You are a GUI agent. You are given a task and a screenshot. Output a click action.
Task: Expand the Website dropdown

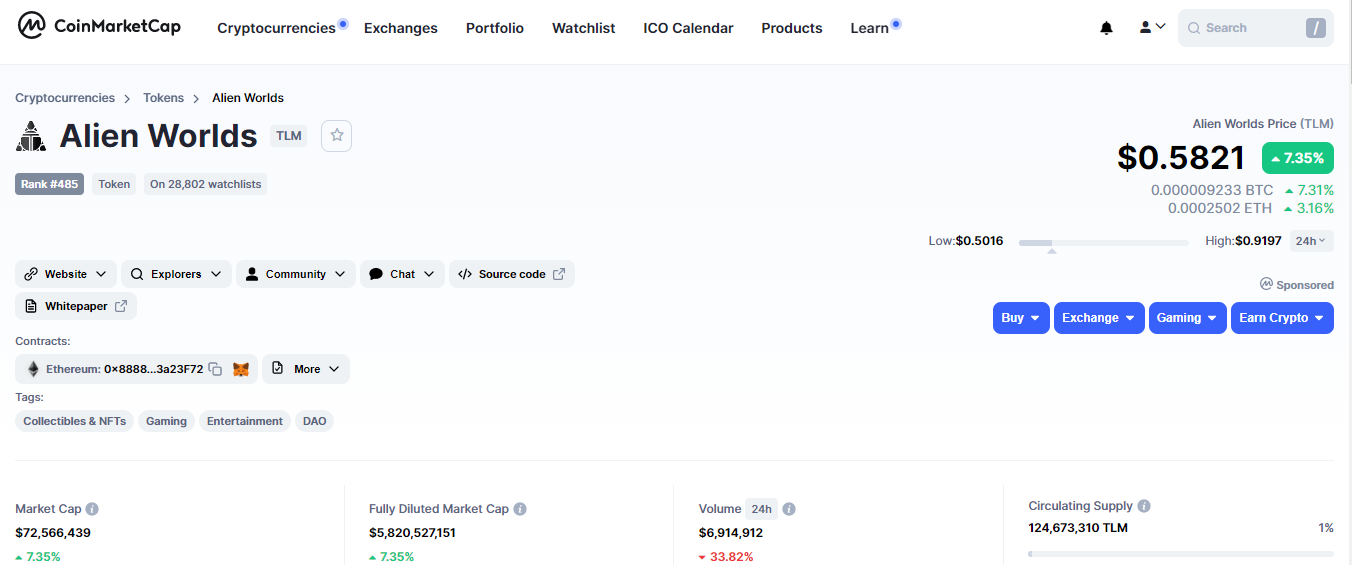66,274
